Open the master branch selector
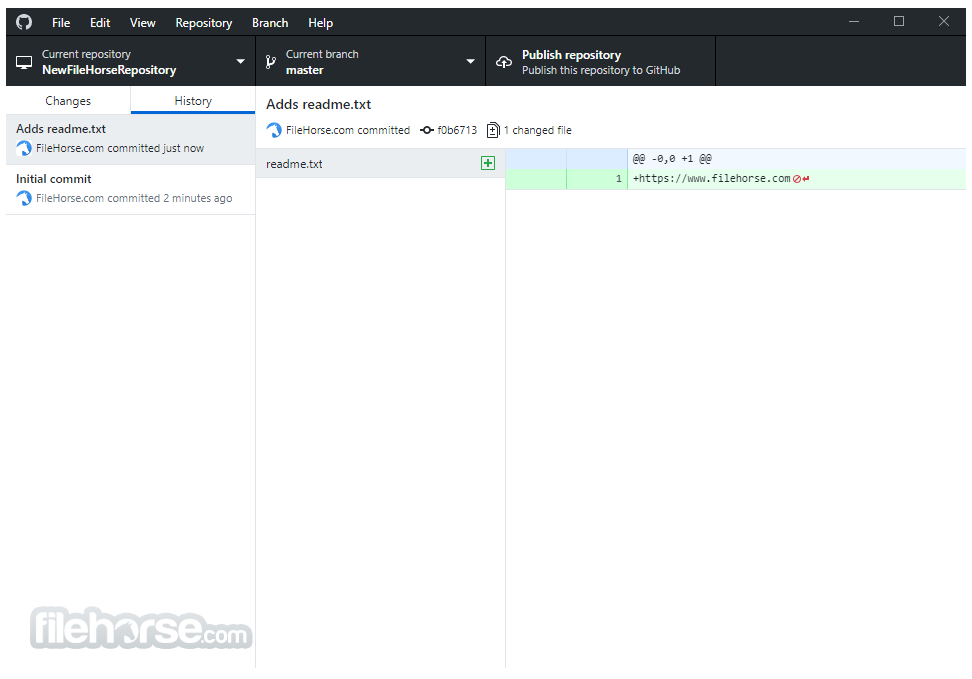Image resolution: width=972 pixels, height=679 pixels. 371,61
